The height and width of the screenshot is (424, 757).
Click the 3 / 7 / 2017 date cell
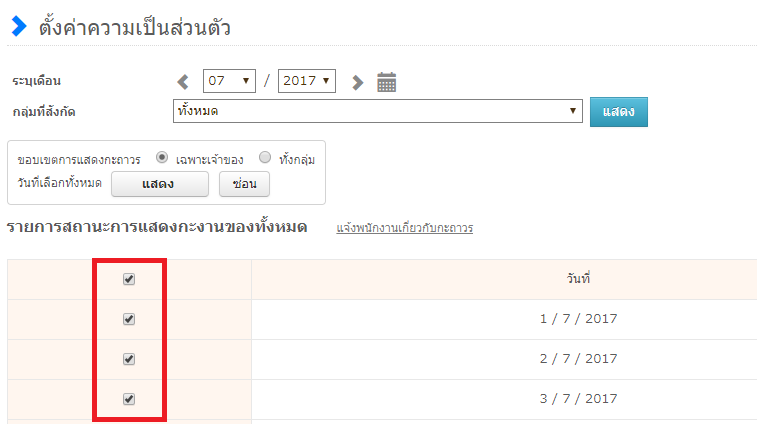coord(578,399)
